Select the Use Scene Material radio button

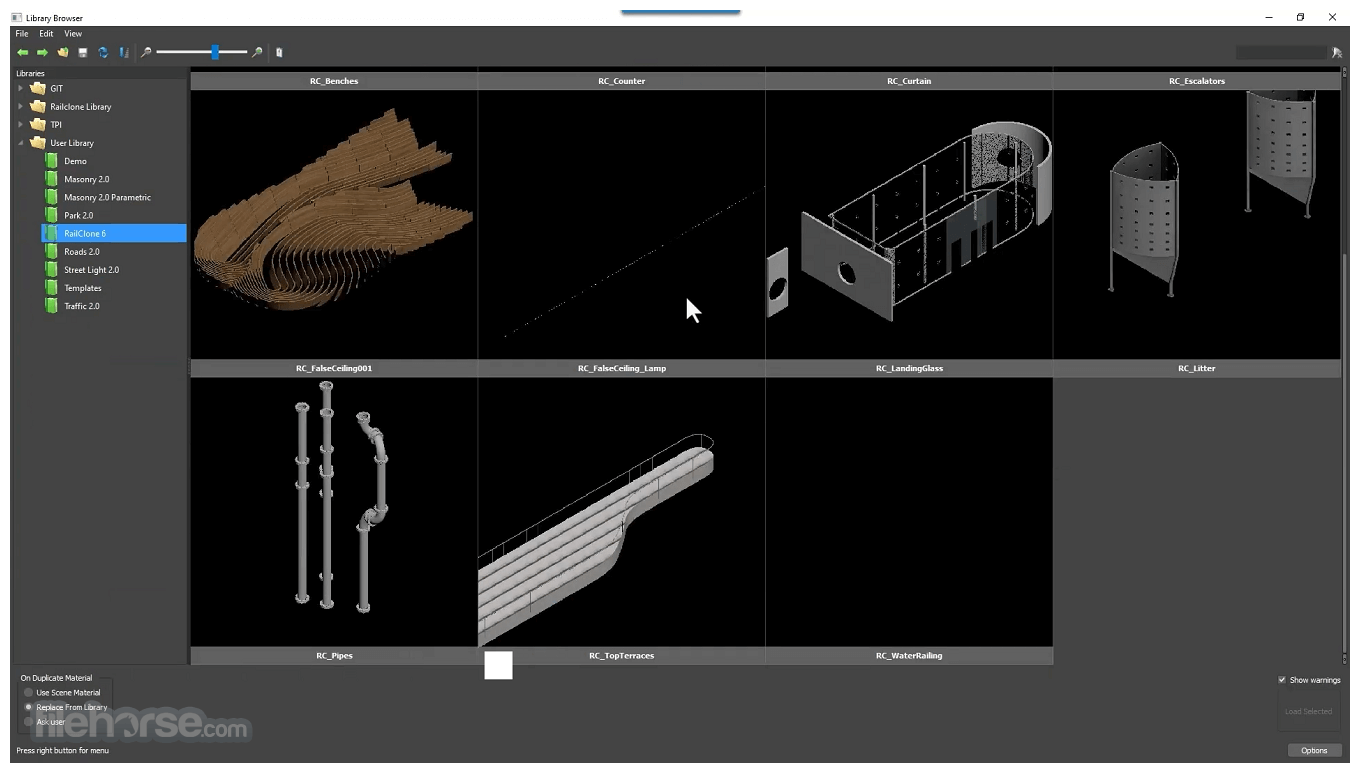click(x=29, y=692)
